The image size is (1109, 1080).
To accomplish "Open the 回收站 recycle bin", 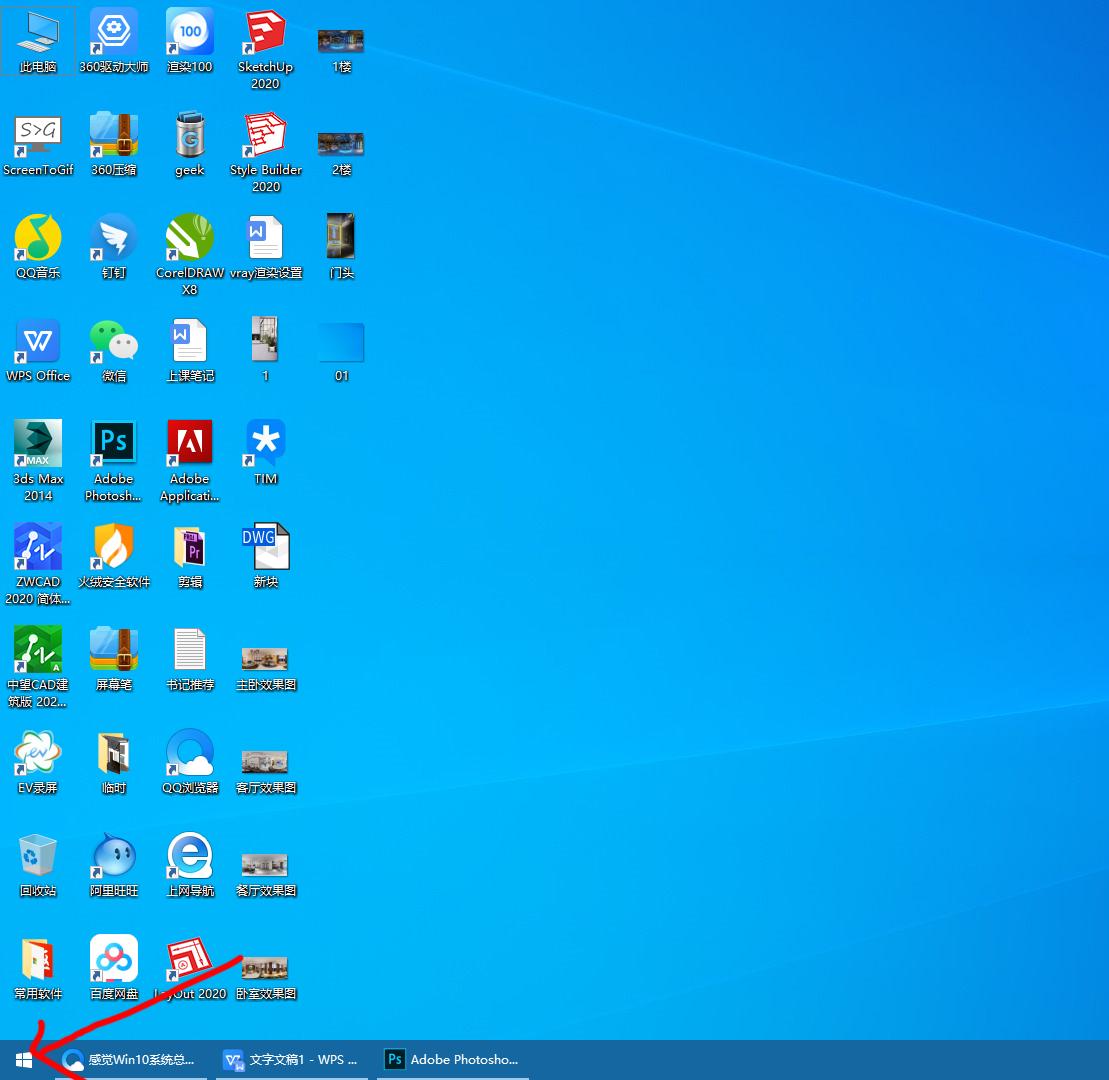I will [x=37, y=855].
